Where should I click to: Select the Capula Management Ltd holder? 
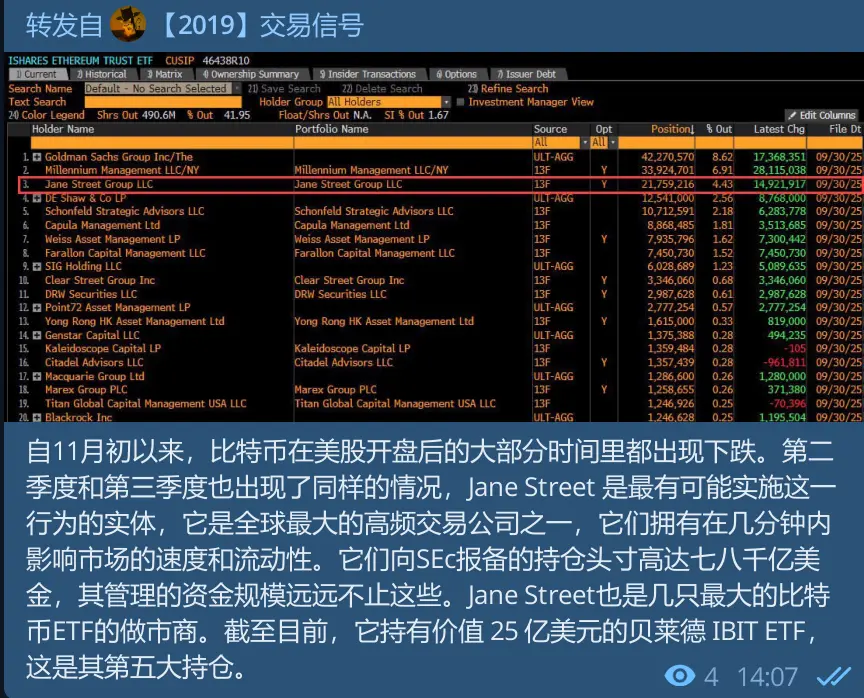point(102,225)
